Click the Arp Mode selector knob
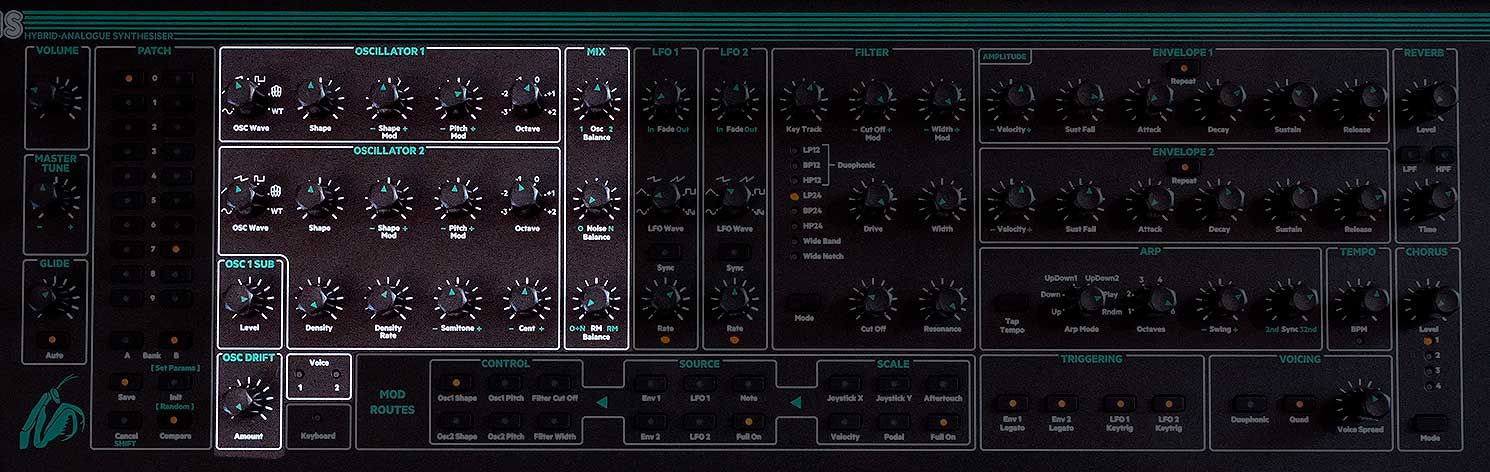1490x472 pixels. point(1081,298)
